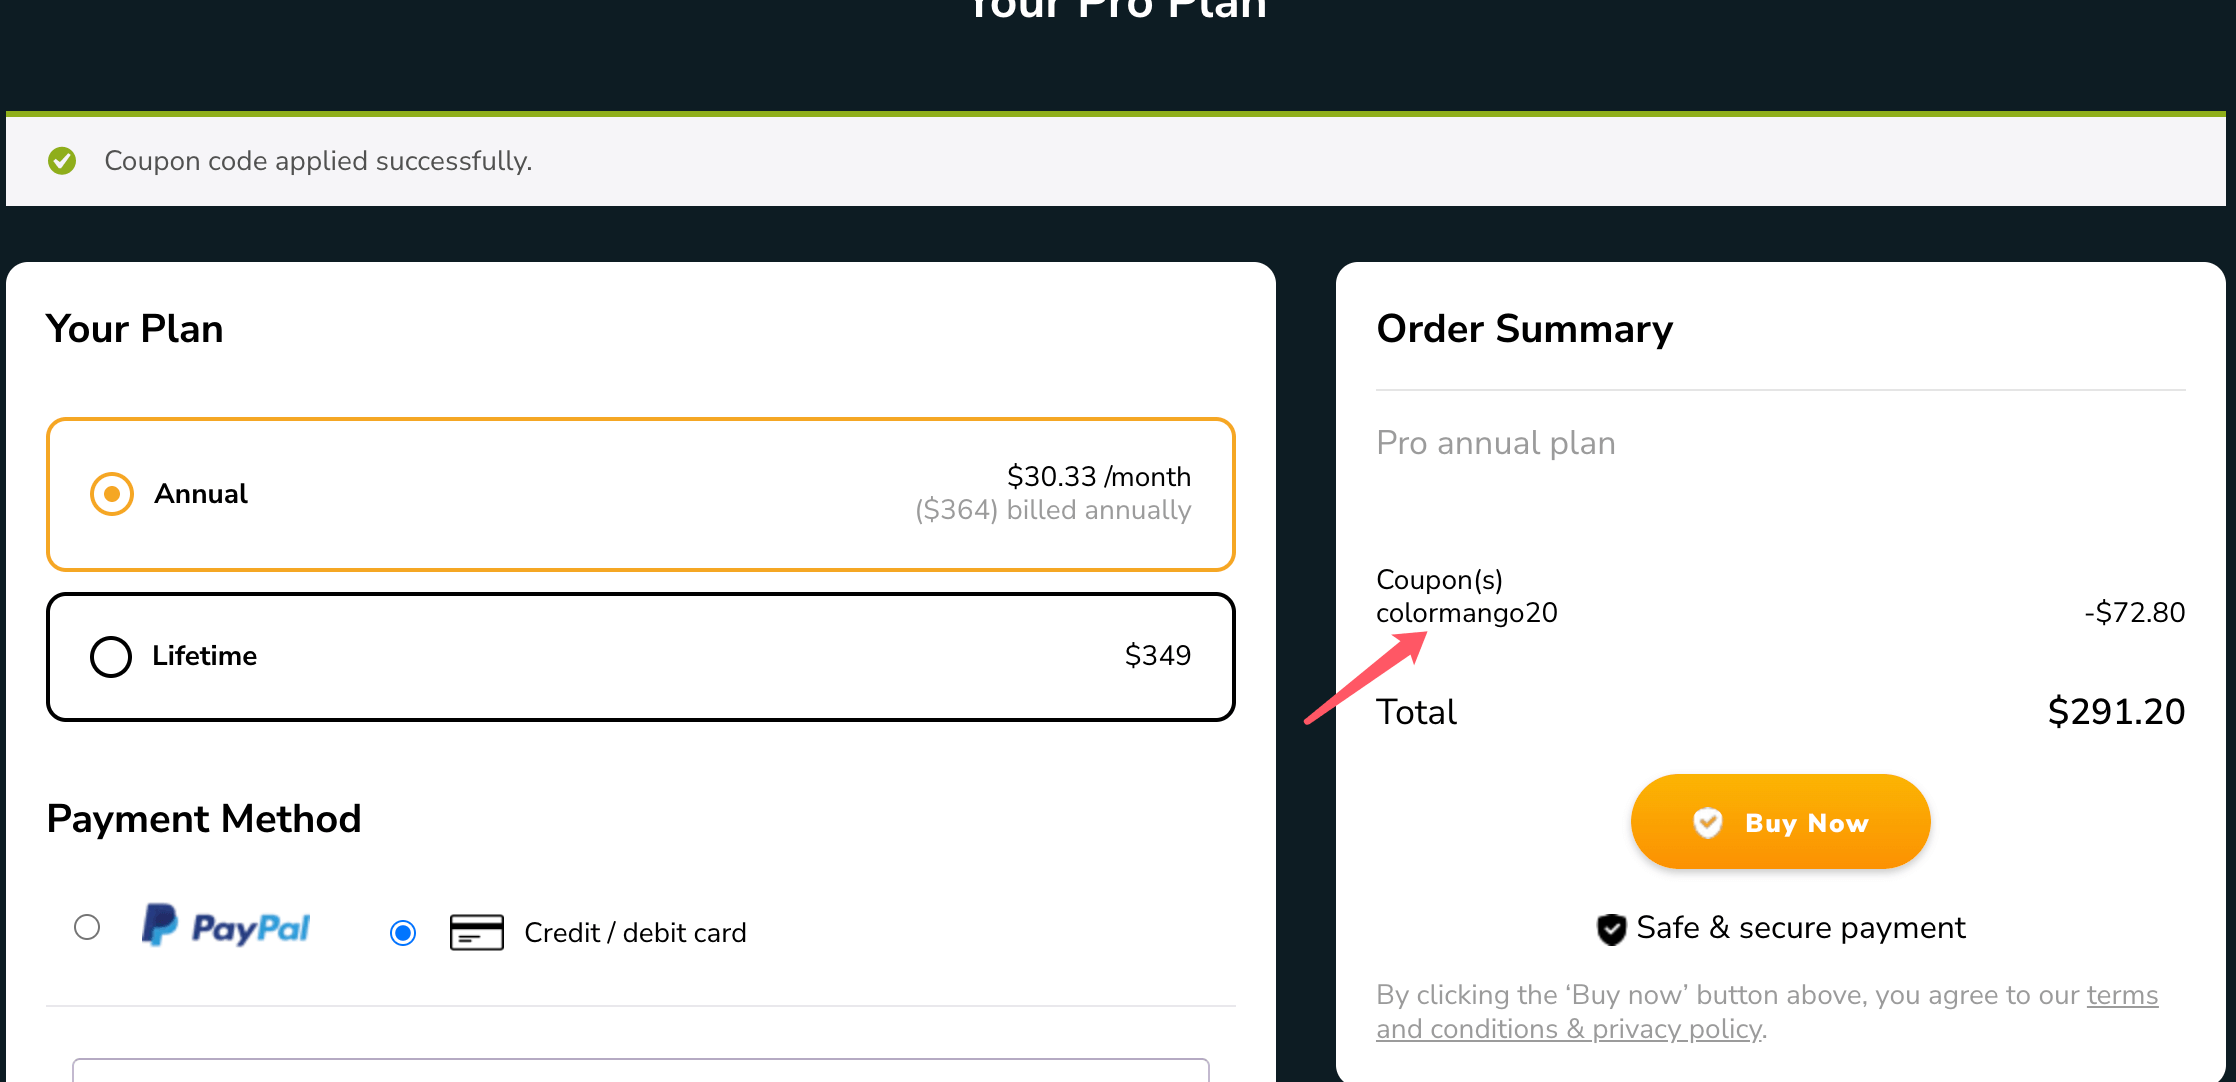Click the $291.20 total amount
The width and height of the screenshot is (2236, 1082).
pos(2115,711)
